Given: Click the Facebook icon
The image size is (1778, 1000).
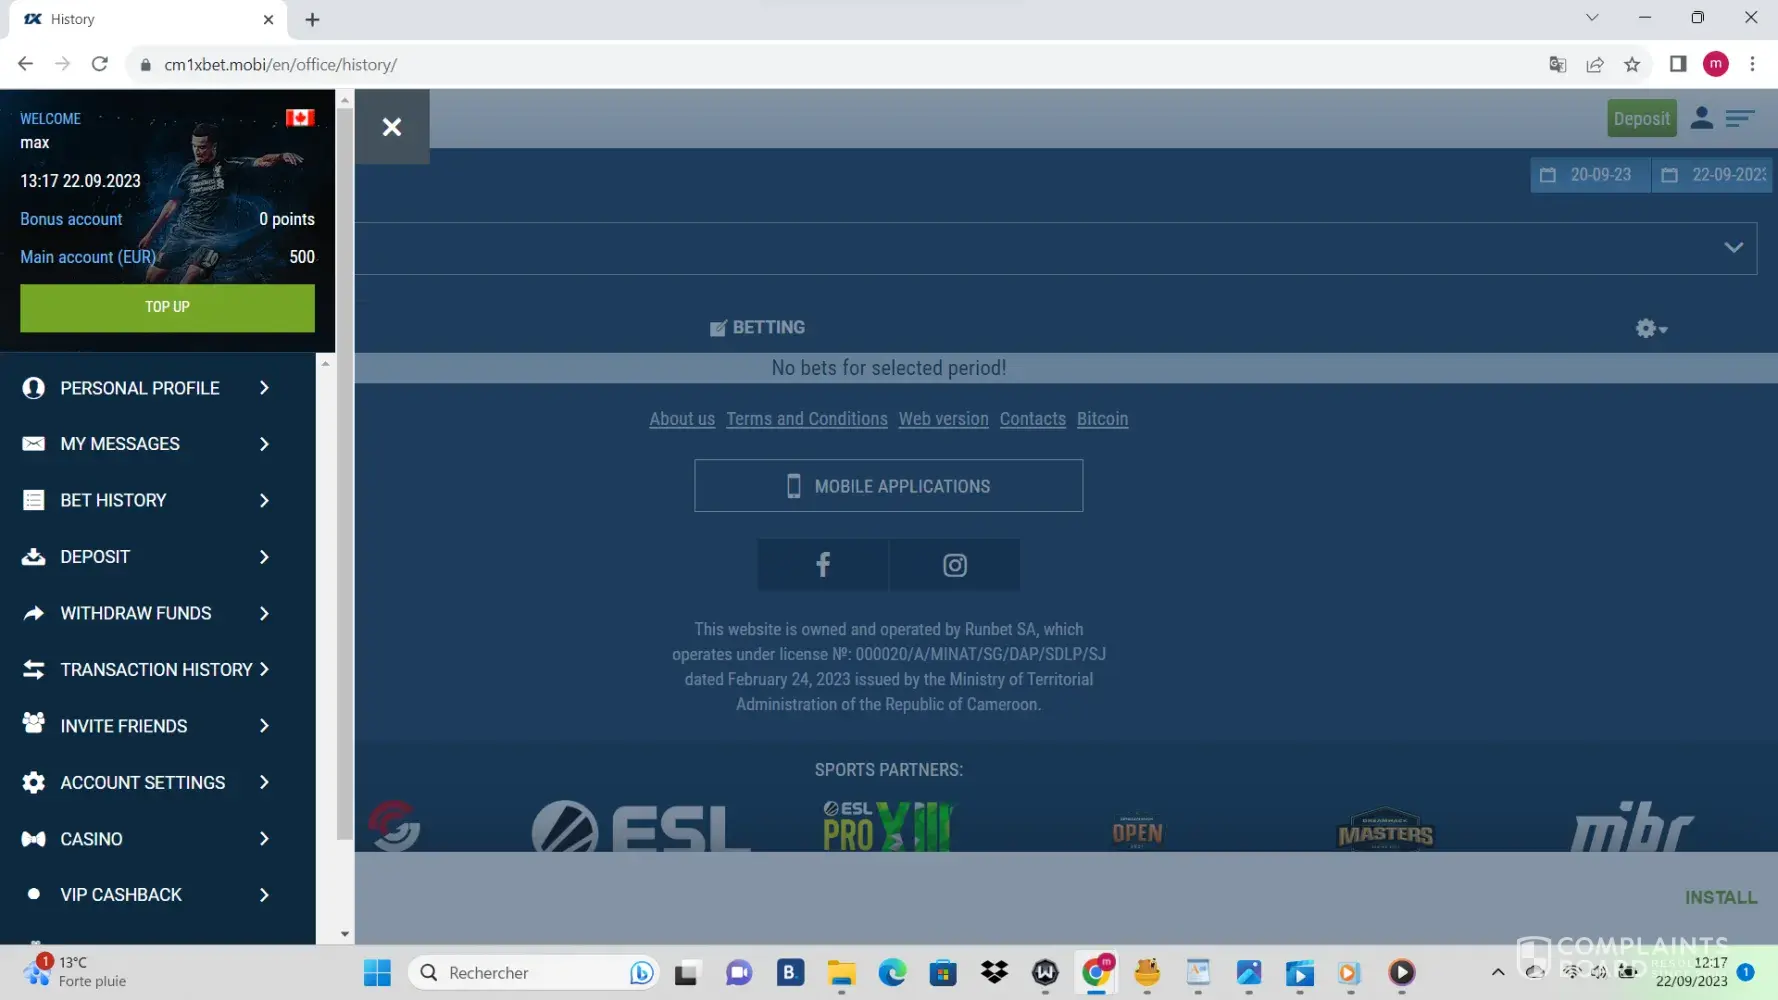Looking at the screenshot, I should pyautogui.click(x=823, y=565).
